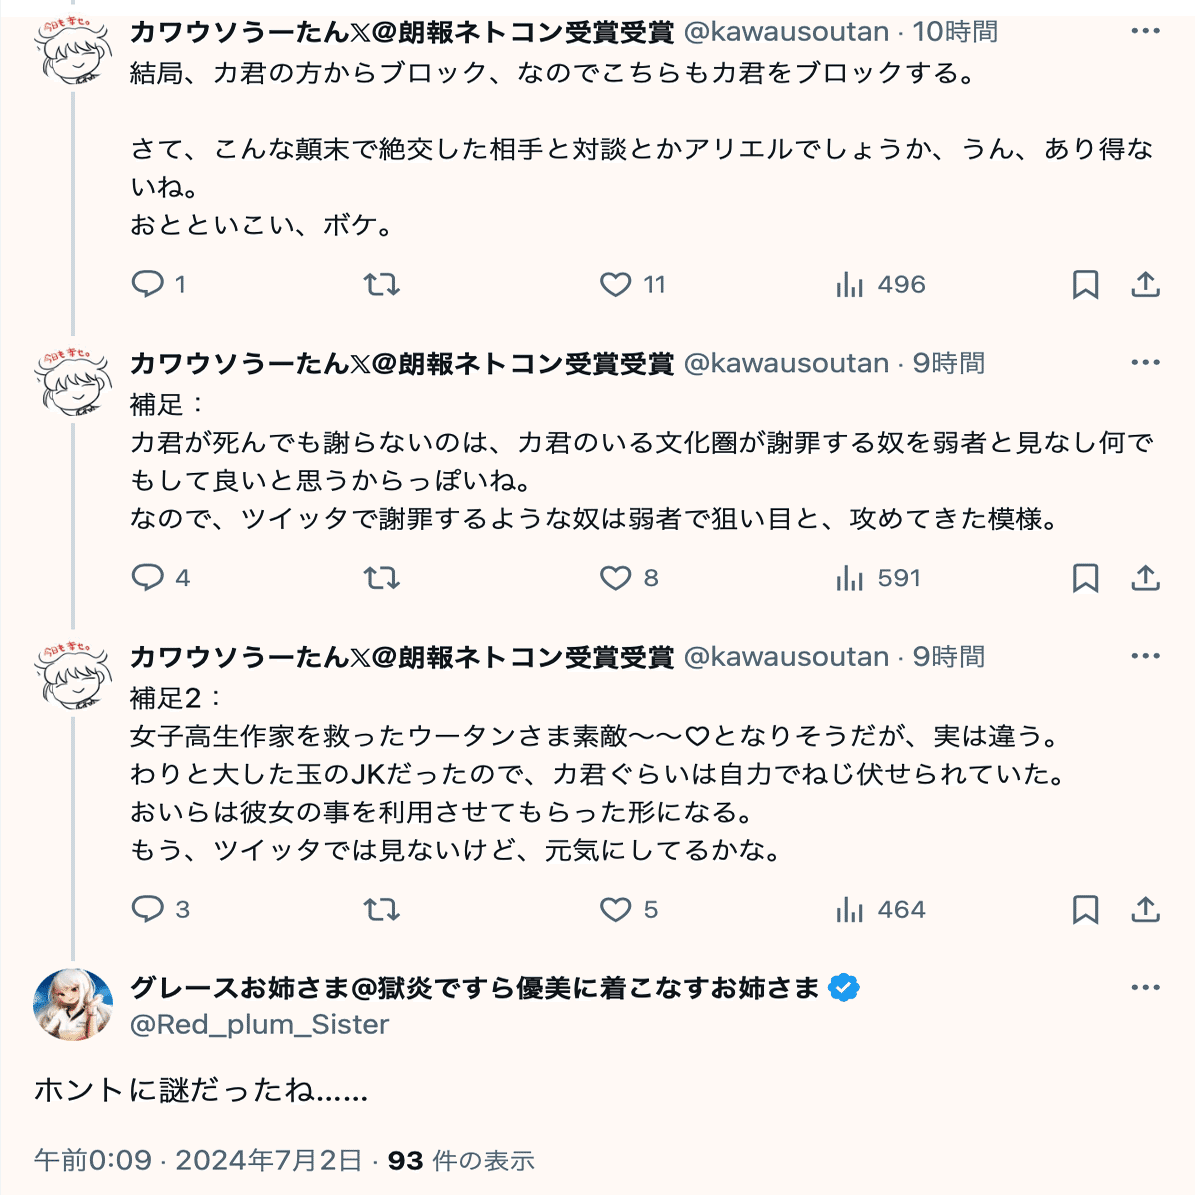The width and height of the screenshot is (1195, 1195).
Task: Click the blue verified badge icon
Action: click(x=845, y=988)
